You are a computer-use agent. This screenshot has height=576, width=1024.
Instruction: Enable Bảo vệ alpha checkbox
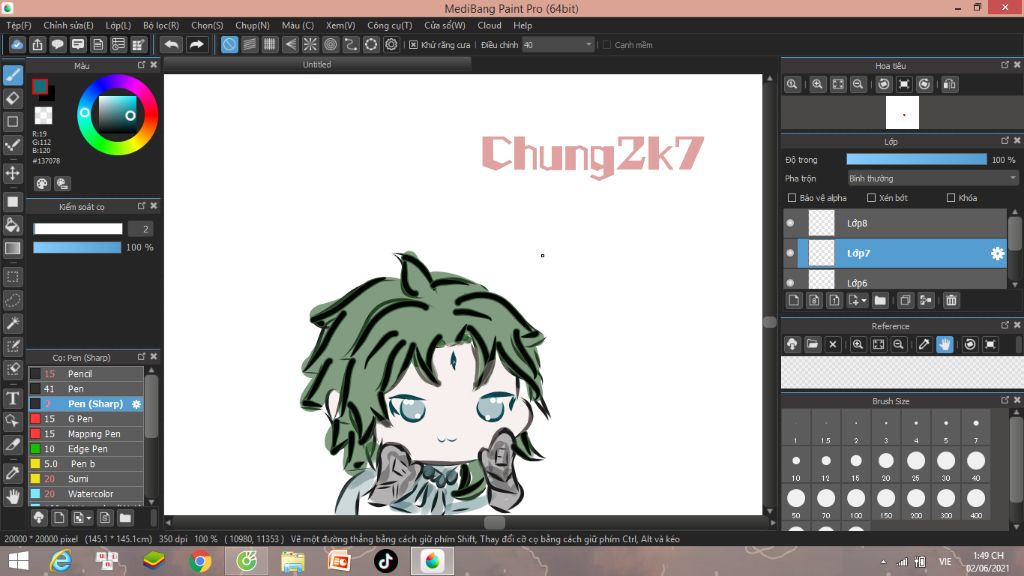tap(792, 198)
